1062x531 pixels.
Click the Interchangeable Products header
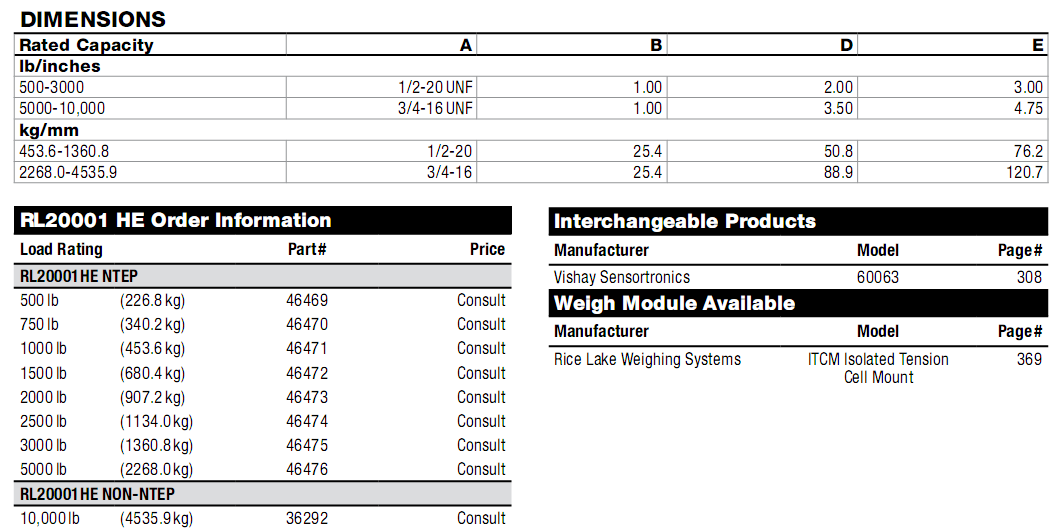tap(685, 222)
